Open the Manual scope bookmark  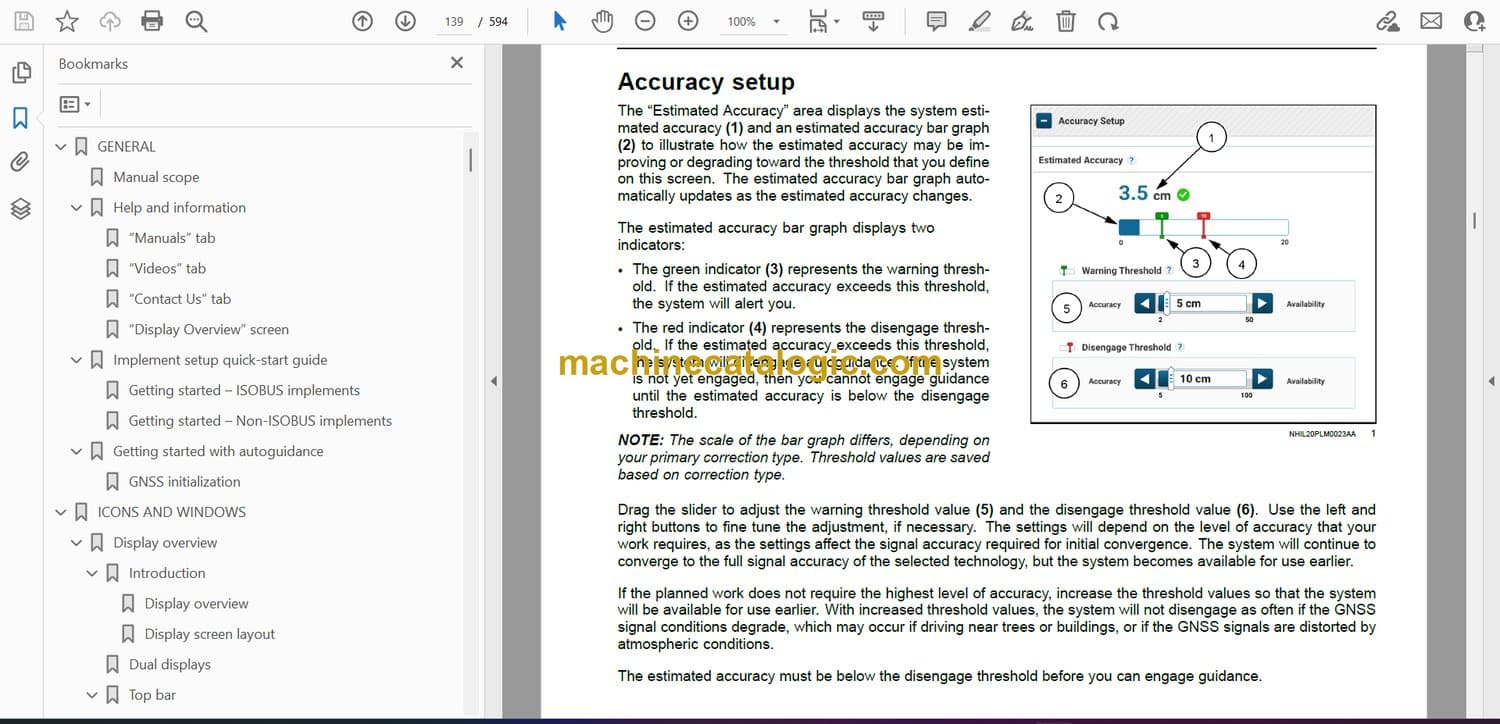coord(156,177)
